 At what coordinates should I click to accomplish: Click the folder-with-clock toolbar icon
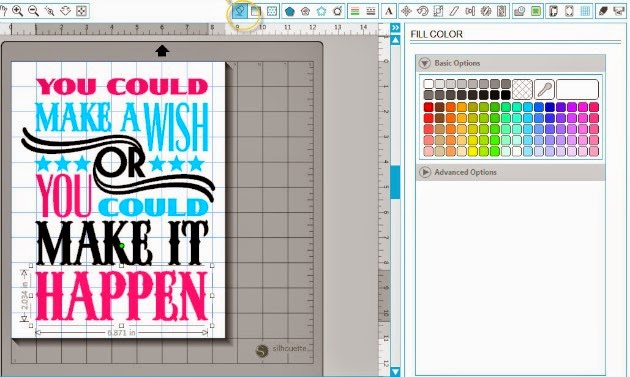coord(520,11)
